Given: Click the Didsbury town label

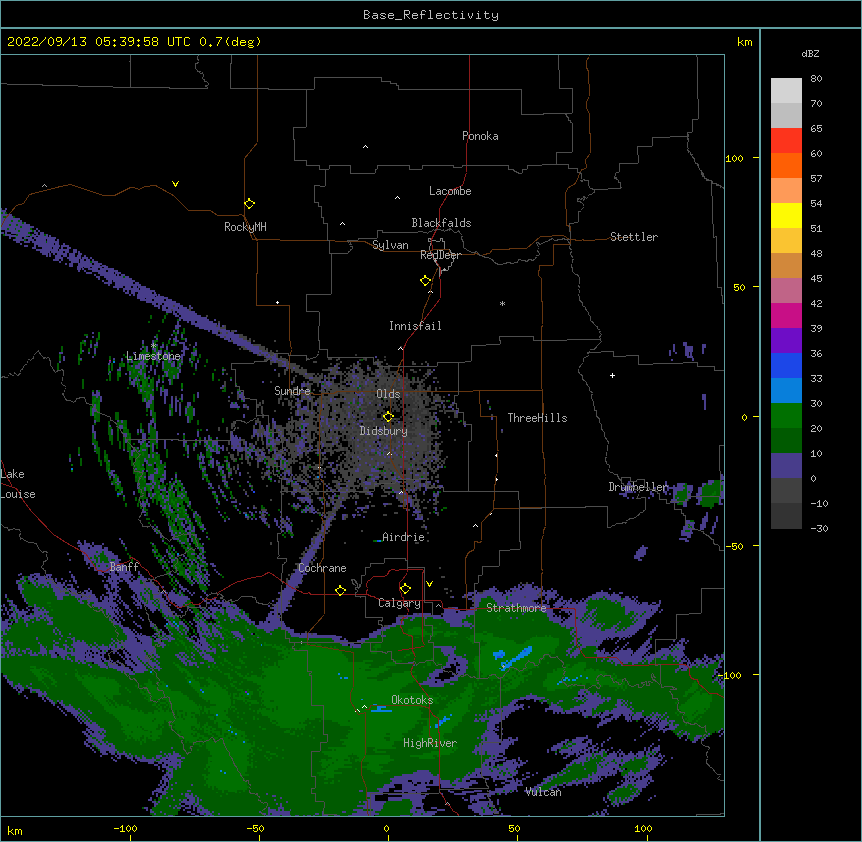Looking at the screenshot, I should click(384, 431).
